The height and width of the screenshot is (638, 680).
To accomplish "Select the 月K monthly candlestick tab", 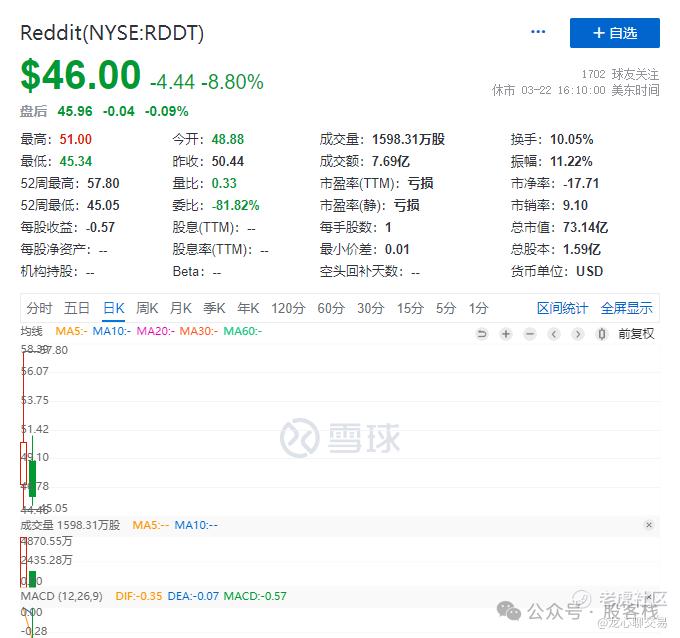I will 181,308.
